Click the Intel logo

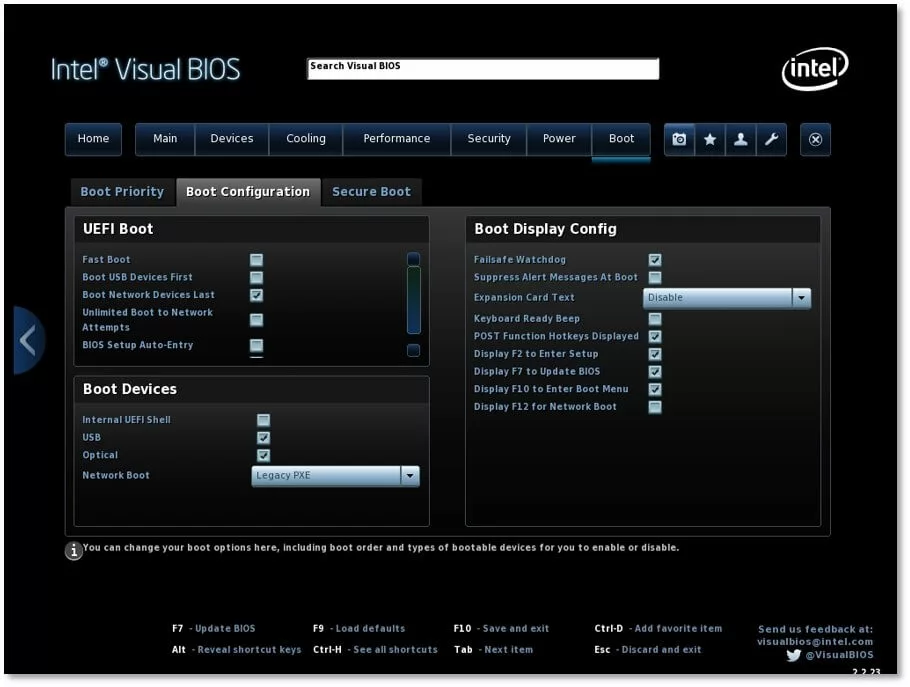pos(814,69)
